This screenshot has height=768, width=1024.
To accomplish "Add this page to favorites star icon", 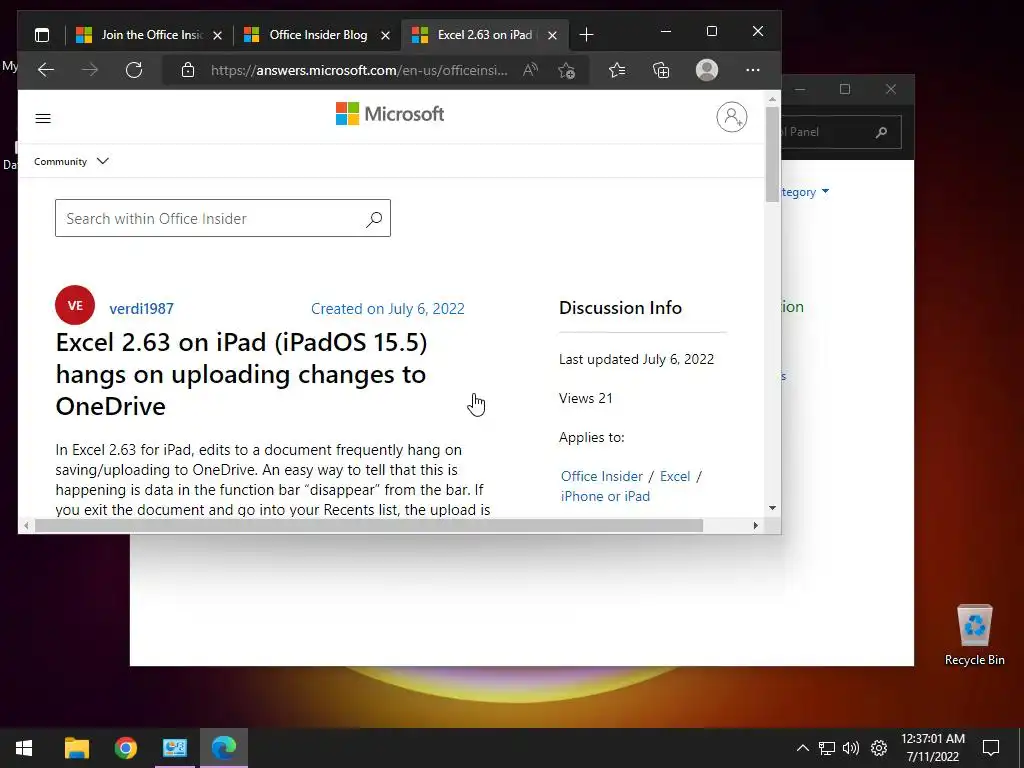I will (566, 70).
